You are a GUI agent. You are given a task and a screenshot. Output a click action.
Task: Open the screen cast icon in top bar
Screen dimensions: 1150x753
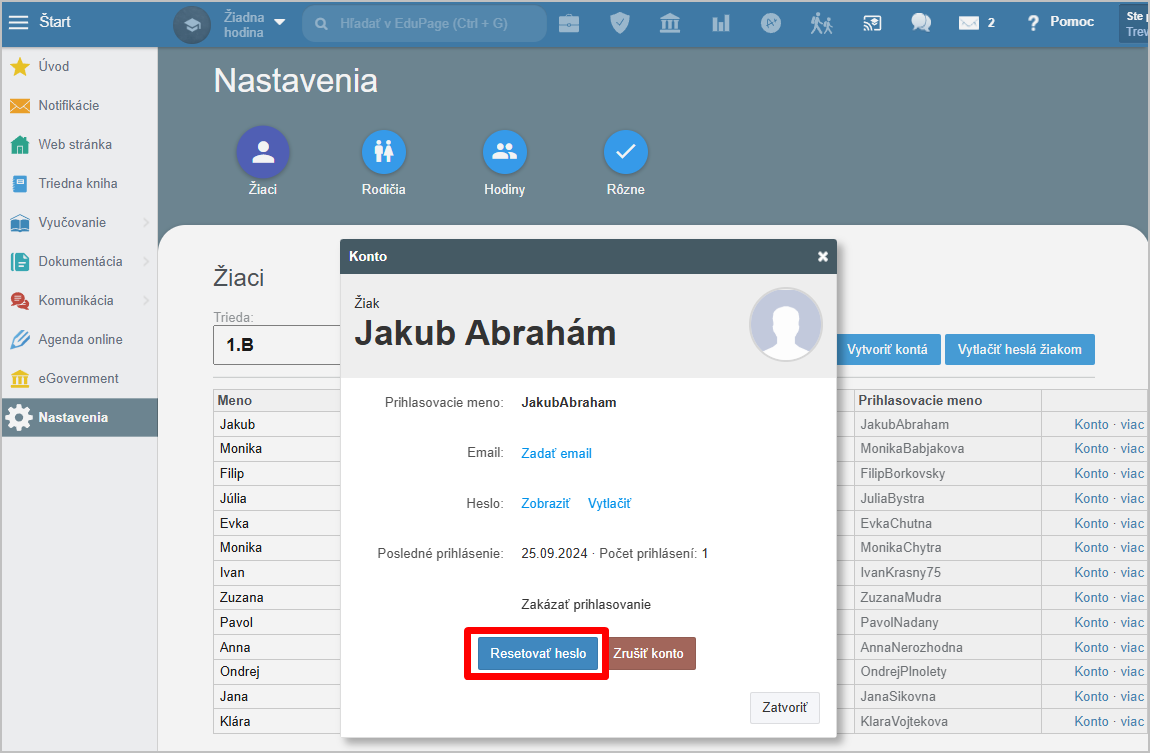tap(871, 23)
